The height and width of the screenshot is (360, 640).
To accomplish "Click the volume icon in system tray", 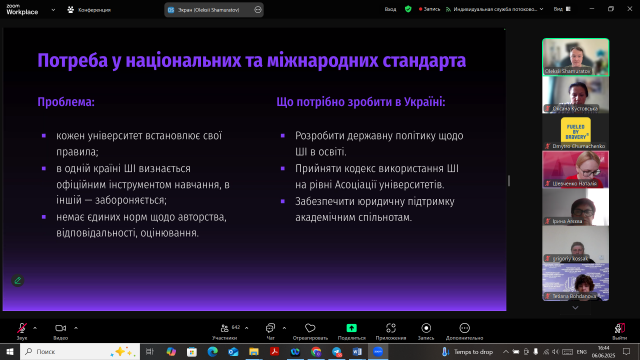I will coord(555,351).
